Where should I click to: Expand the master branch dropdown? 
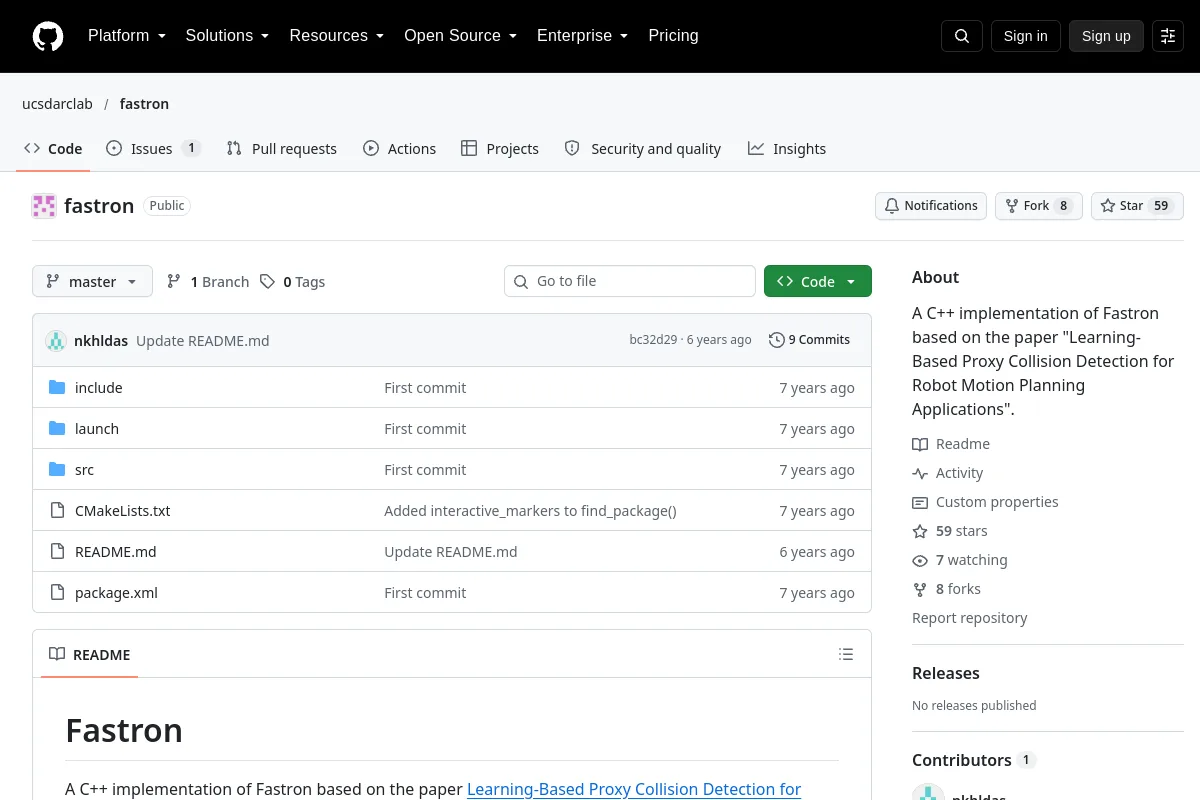tap(92, 282)
